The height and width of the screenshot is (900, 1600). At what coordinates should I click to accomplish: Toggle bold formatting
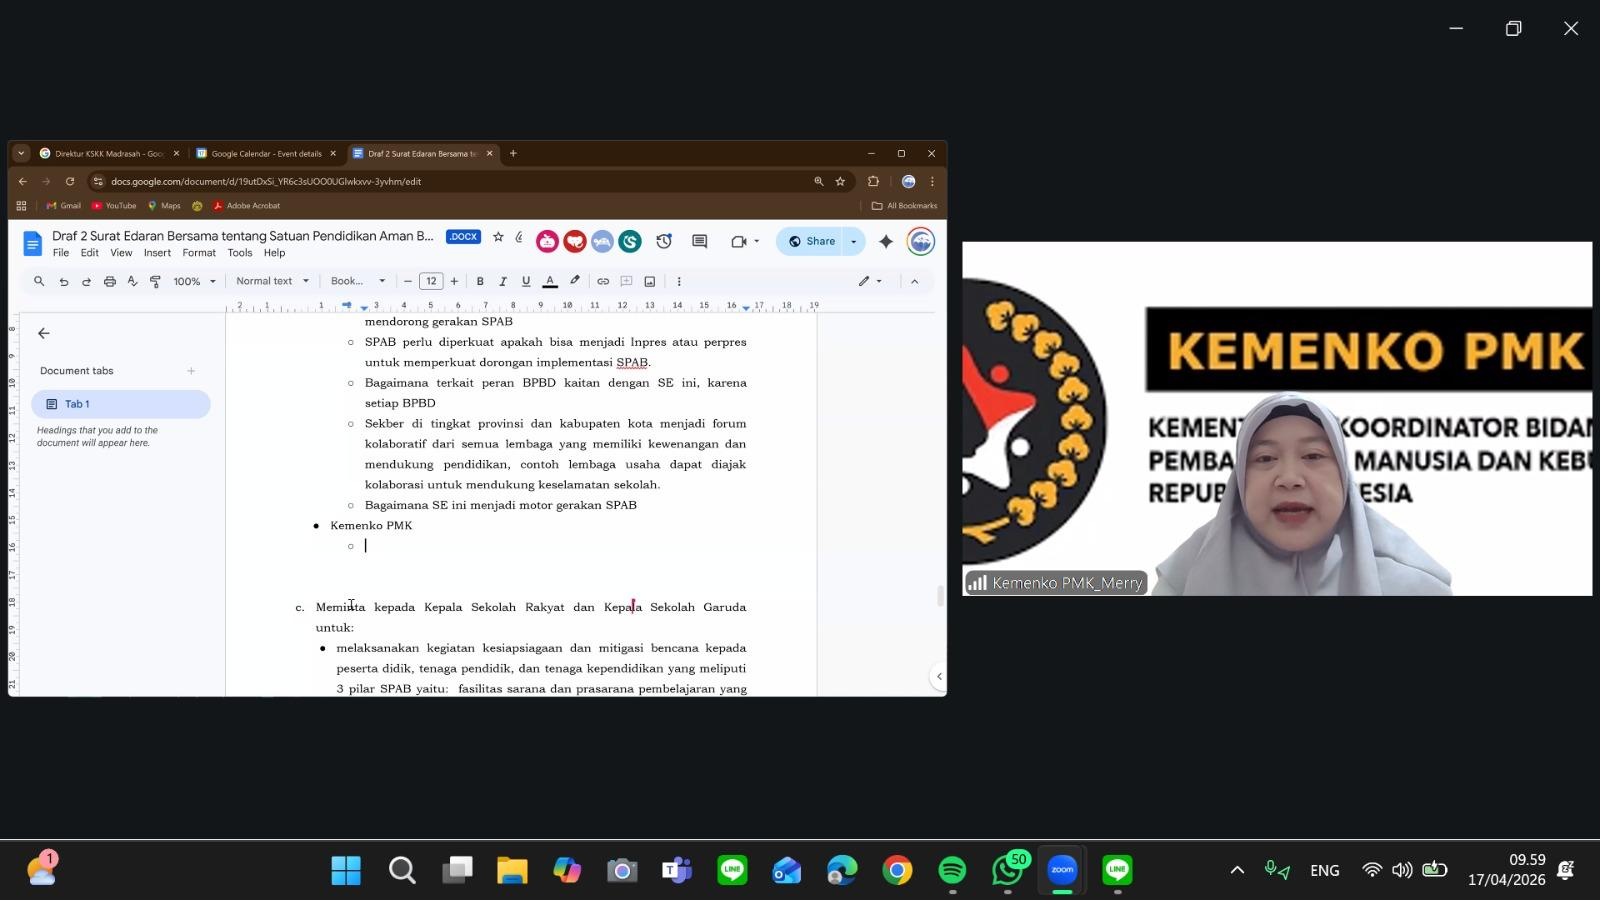(x=480, y=281)
